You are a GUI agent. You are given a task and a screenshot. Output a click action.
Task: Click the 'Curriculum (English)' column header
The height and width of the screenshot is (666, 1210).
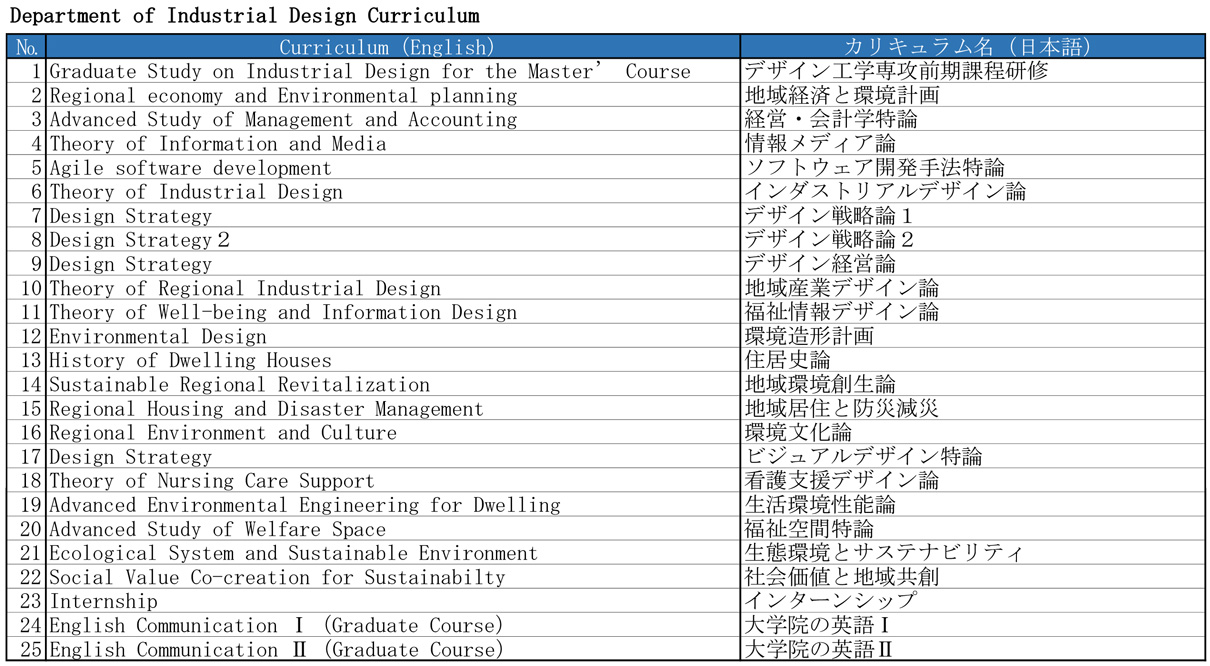[393, 47]
